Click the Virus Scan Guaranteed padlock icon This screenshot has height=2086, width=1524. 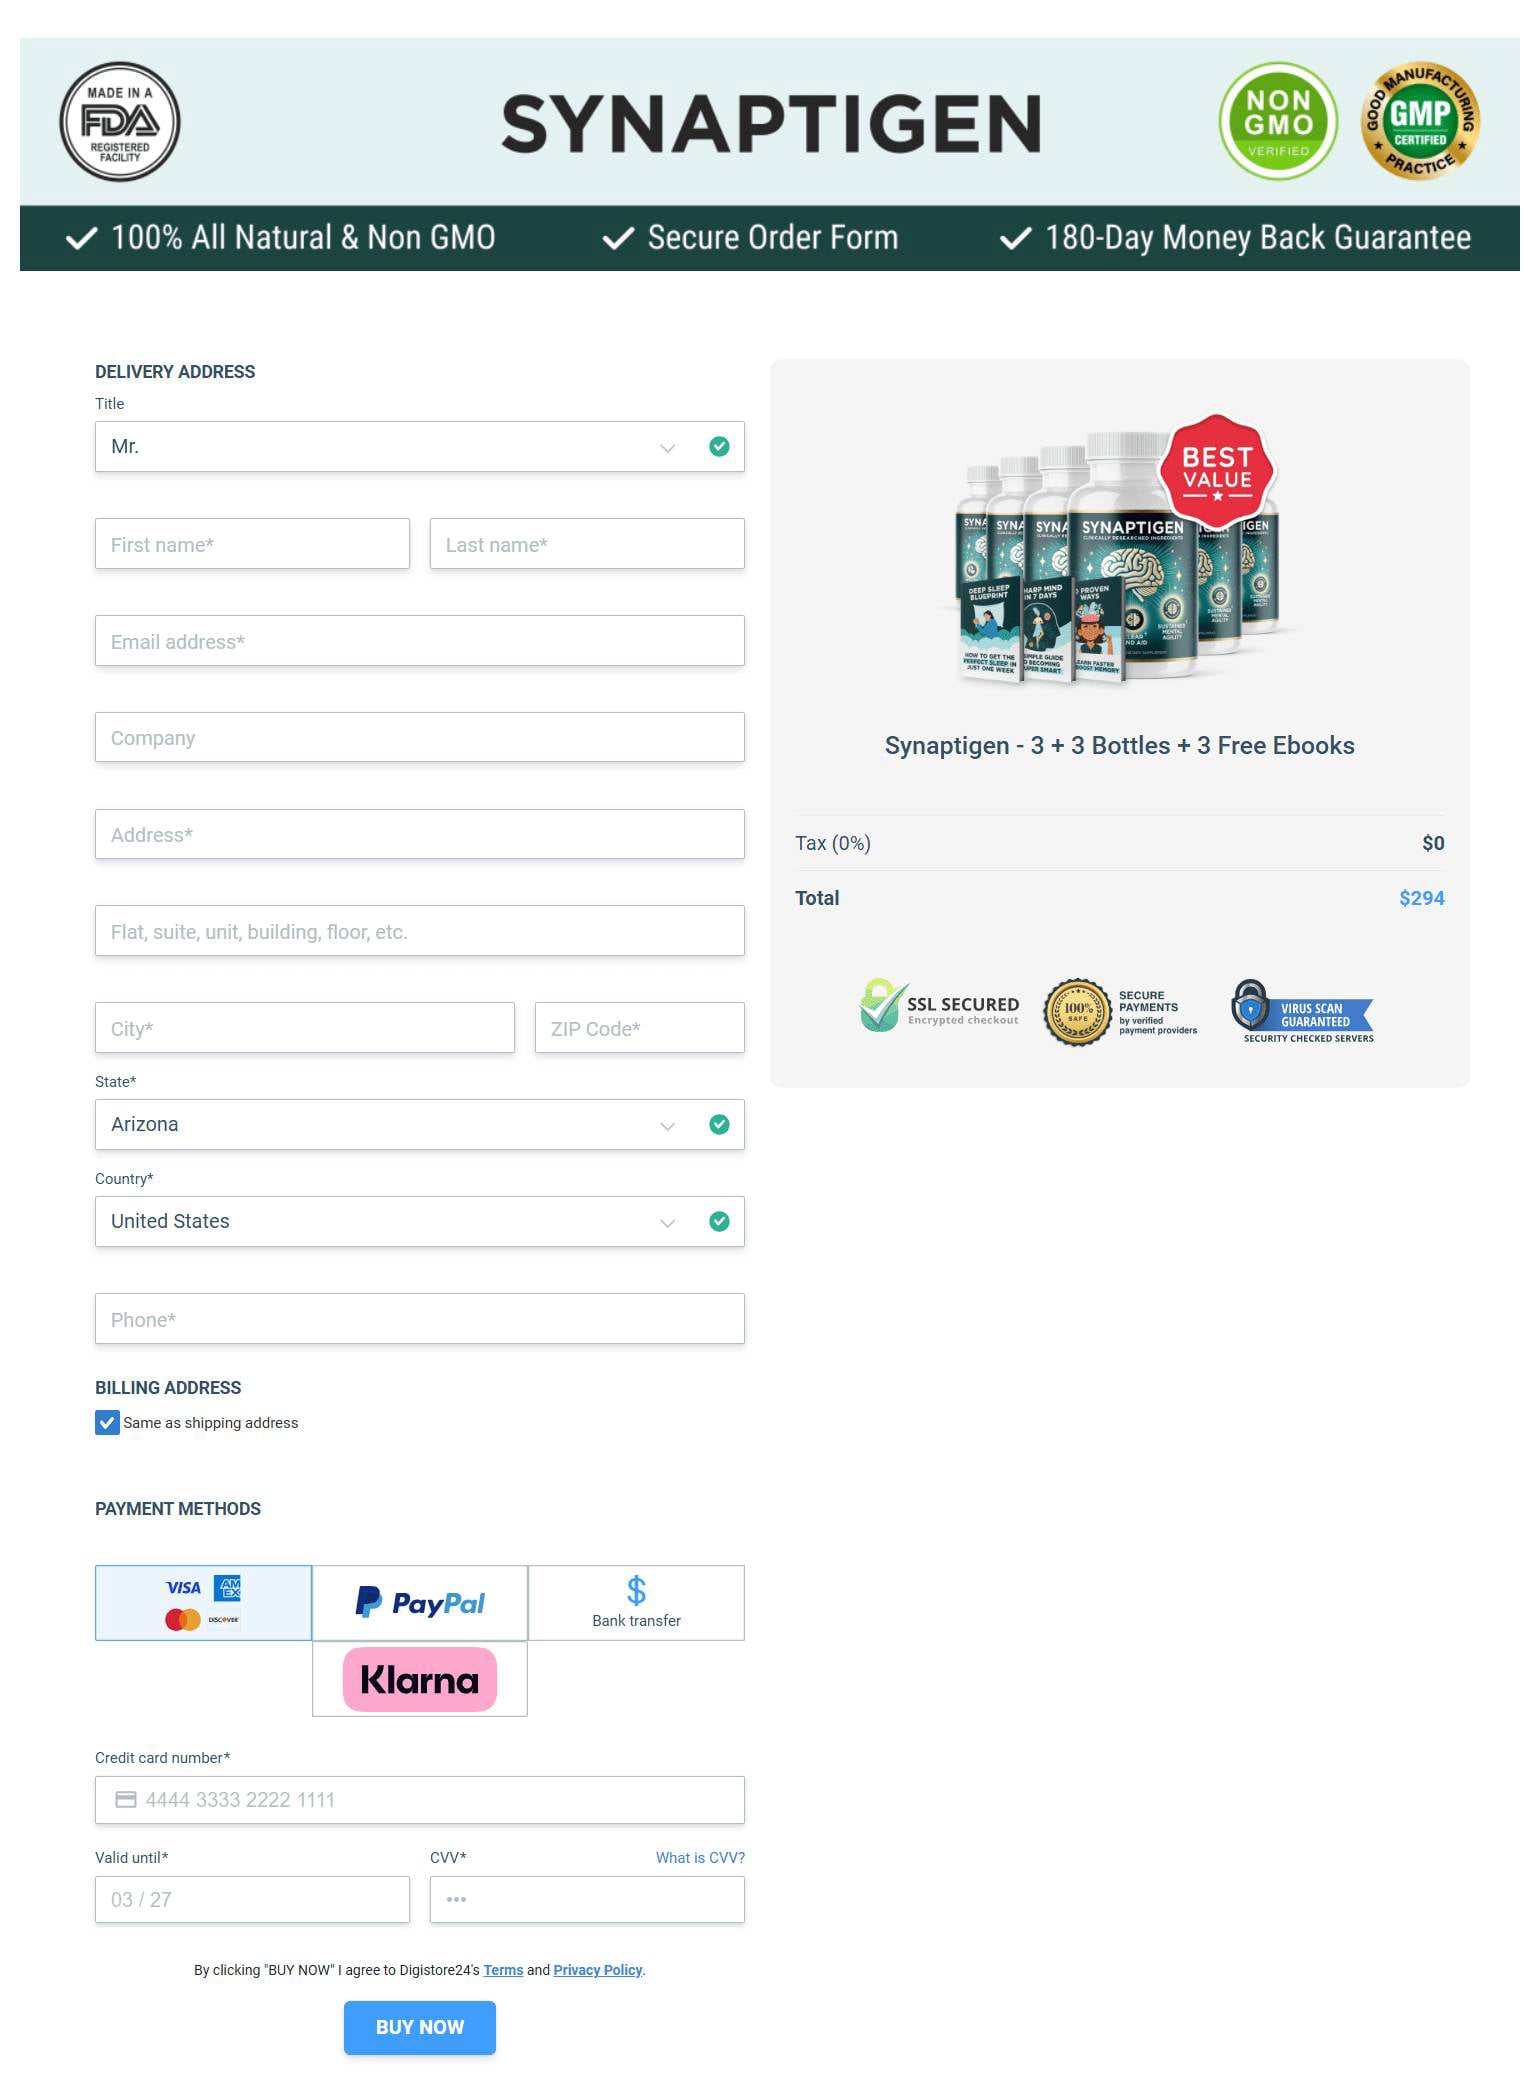(x=1249, y=1005)
